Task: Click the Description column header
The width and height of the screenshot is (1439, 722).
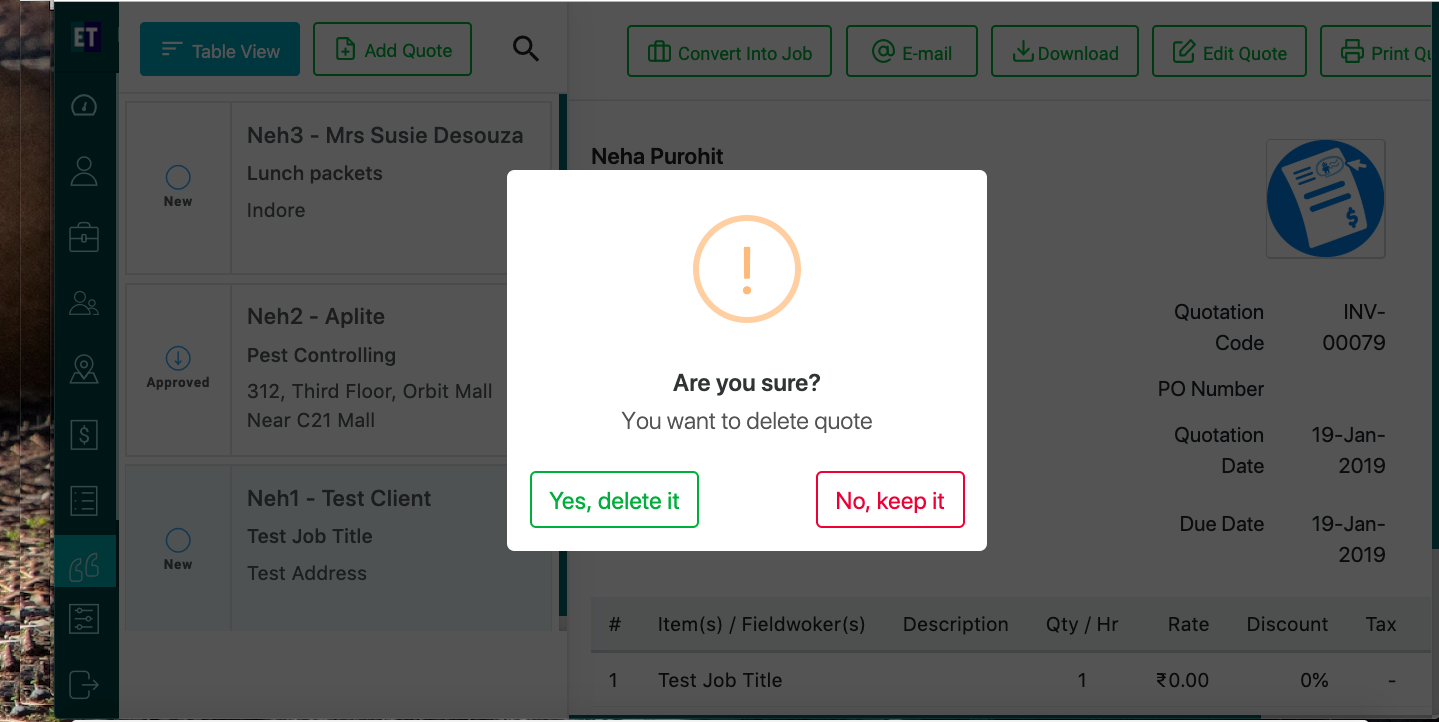Action: (955, 624)
